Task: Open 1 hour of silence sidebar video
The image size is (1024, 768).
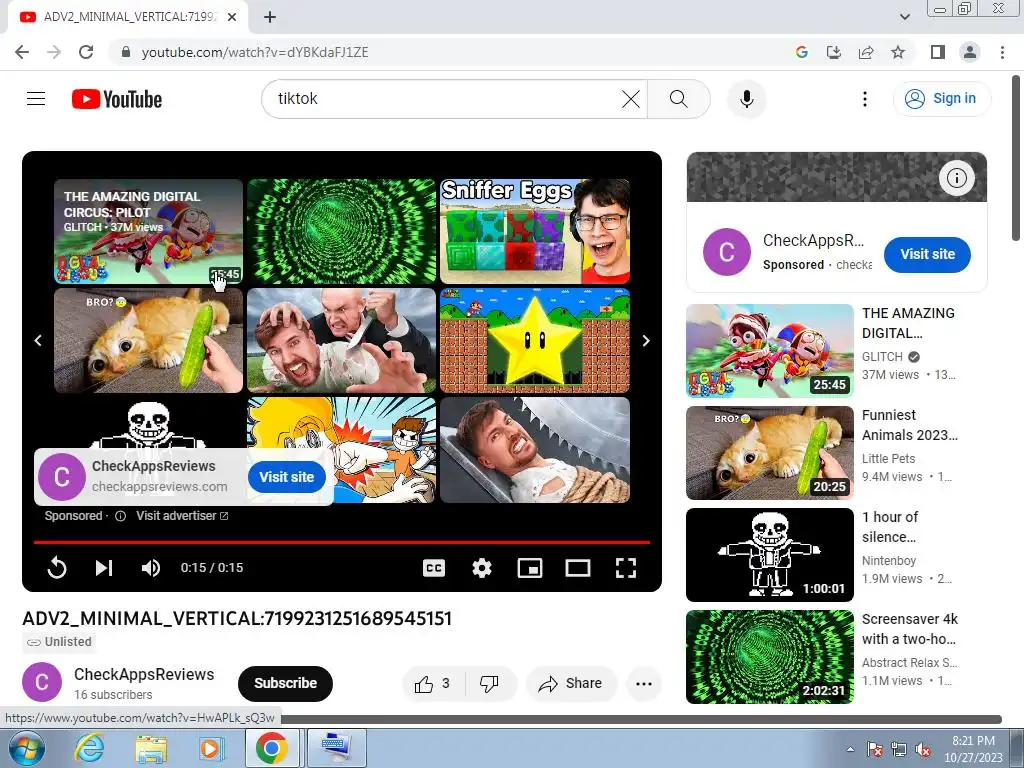Action: [x=770, y=555]
